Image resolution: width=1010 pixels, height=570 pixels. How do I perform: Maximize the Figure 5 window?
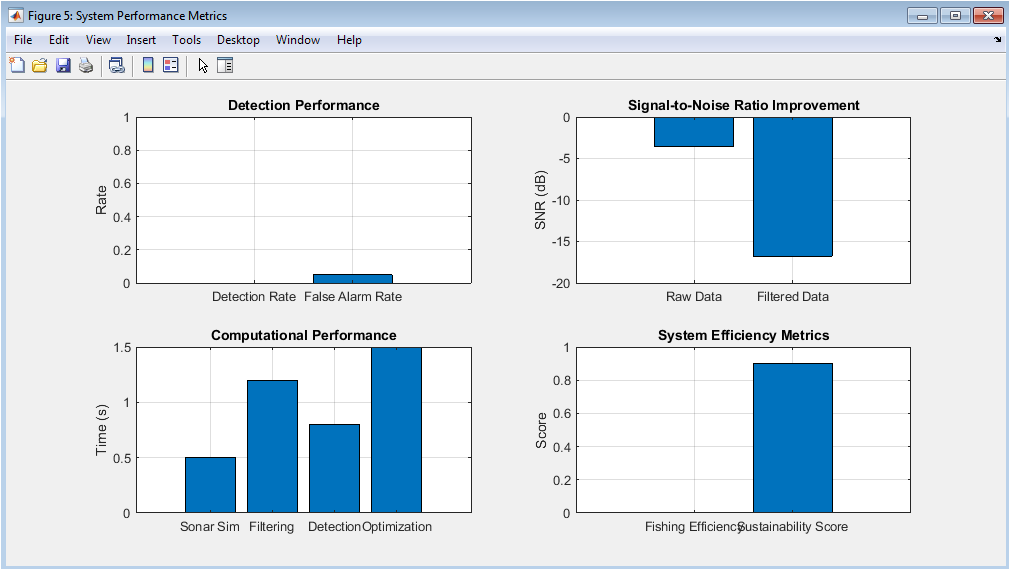[956, 15]
